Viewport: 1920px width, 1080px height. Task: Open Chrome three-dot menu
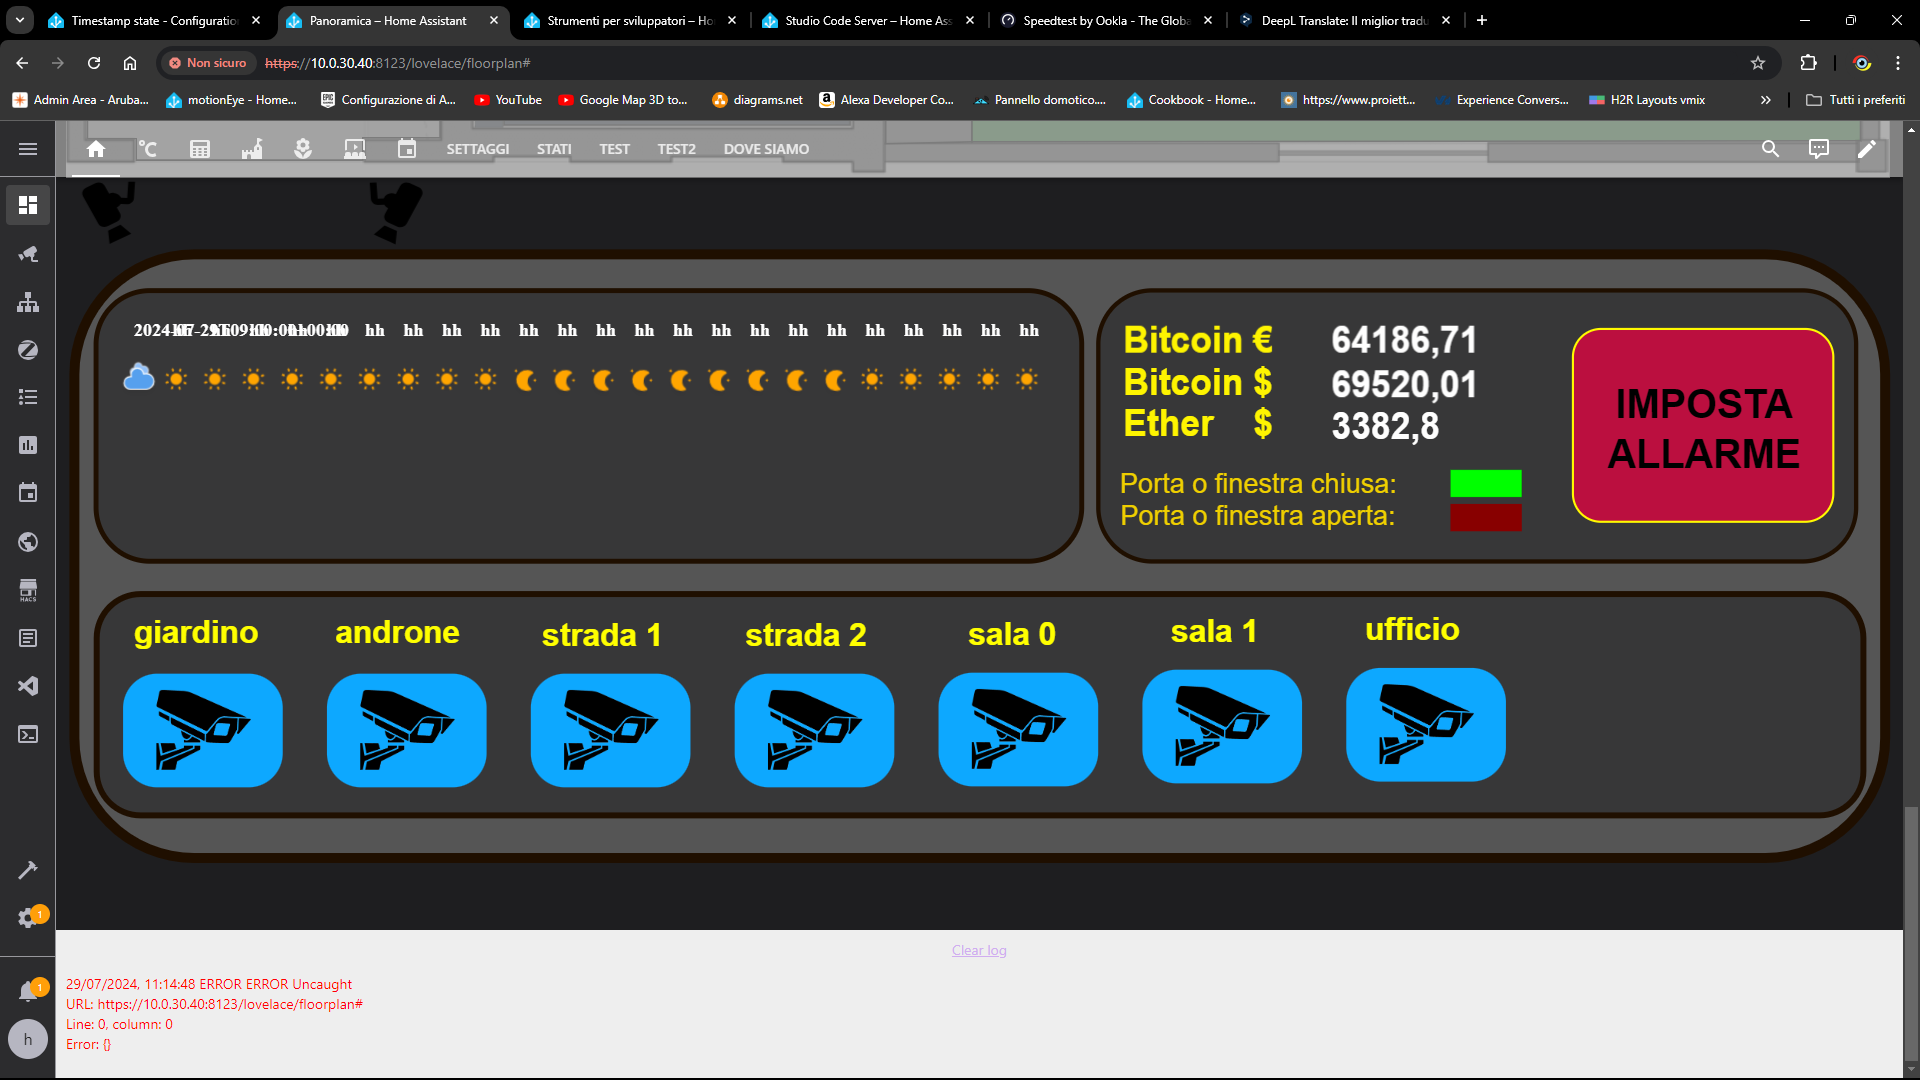[x=1897, y=63]
